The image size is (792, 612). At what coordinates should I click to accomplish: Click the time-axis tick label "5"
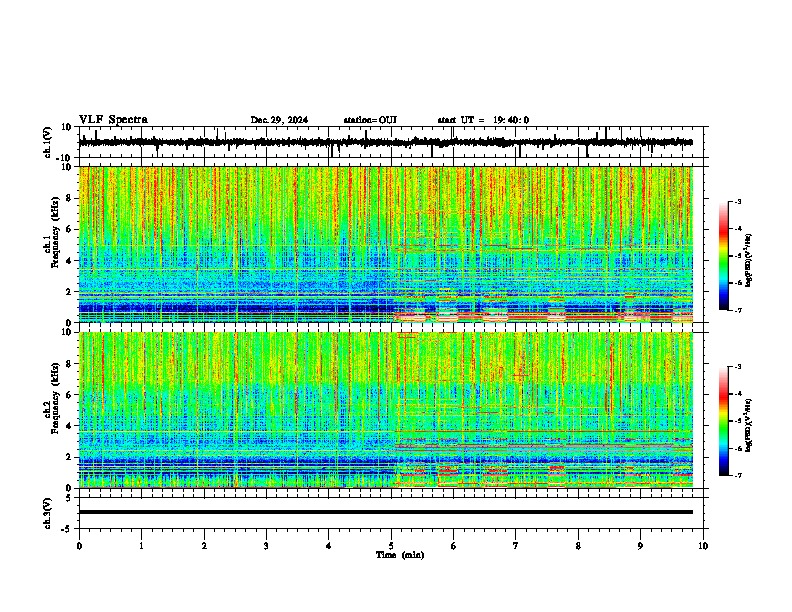coord(391,546)
